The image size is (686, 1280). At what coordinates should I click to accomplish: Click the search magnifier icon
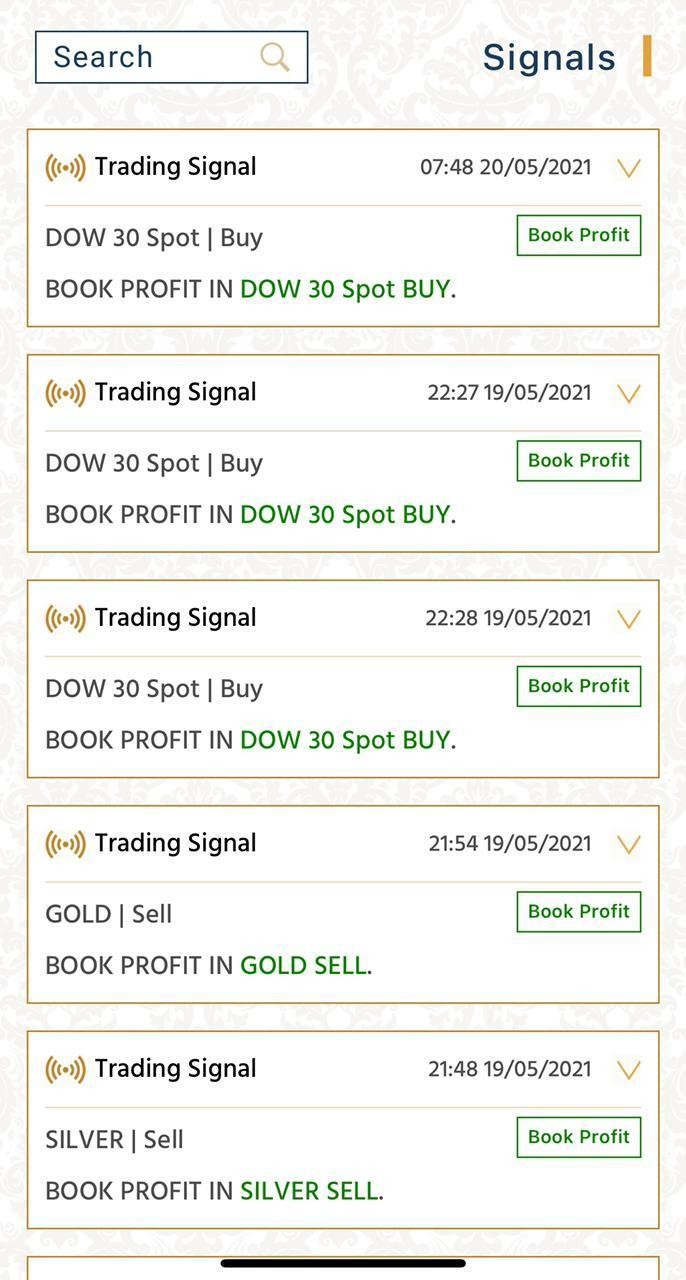coord(275,57)
